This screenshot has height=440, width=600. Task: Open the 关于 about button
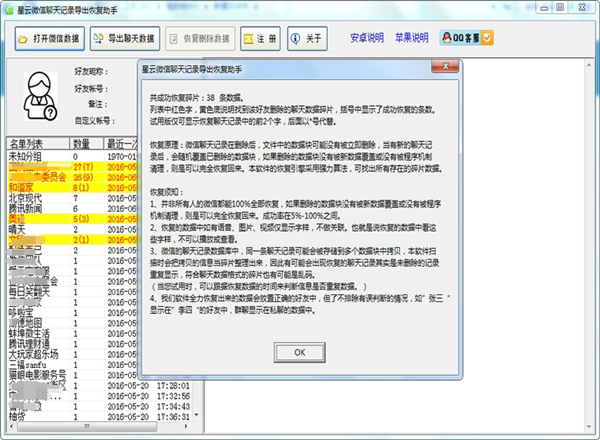pyautogui.click(x=308, y=39)
